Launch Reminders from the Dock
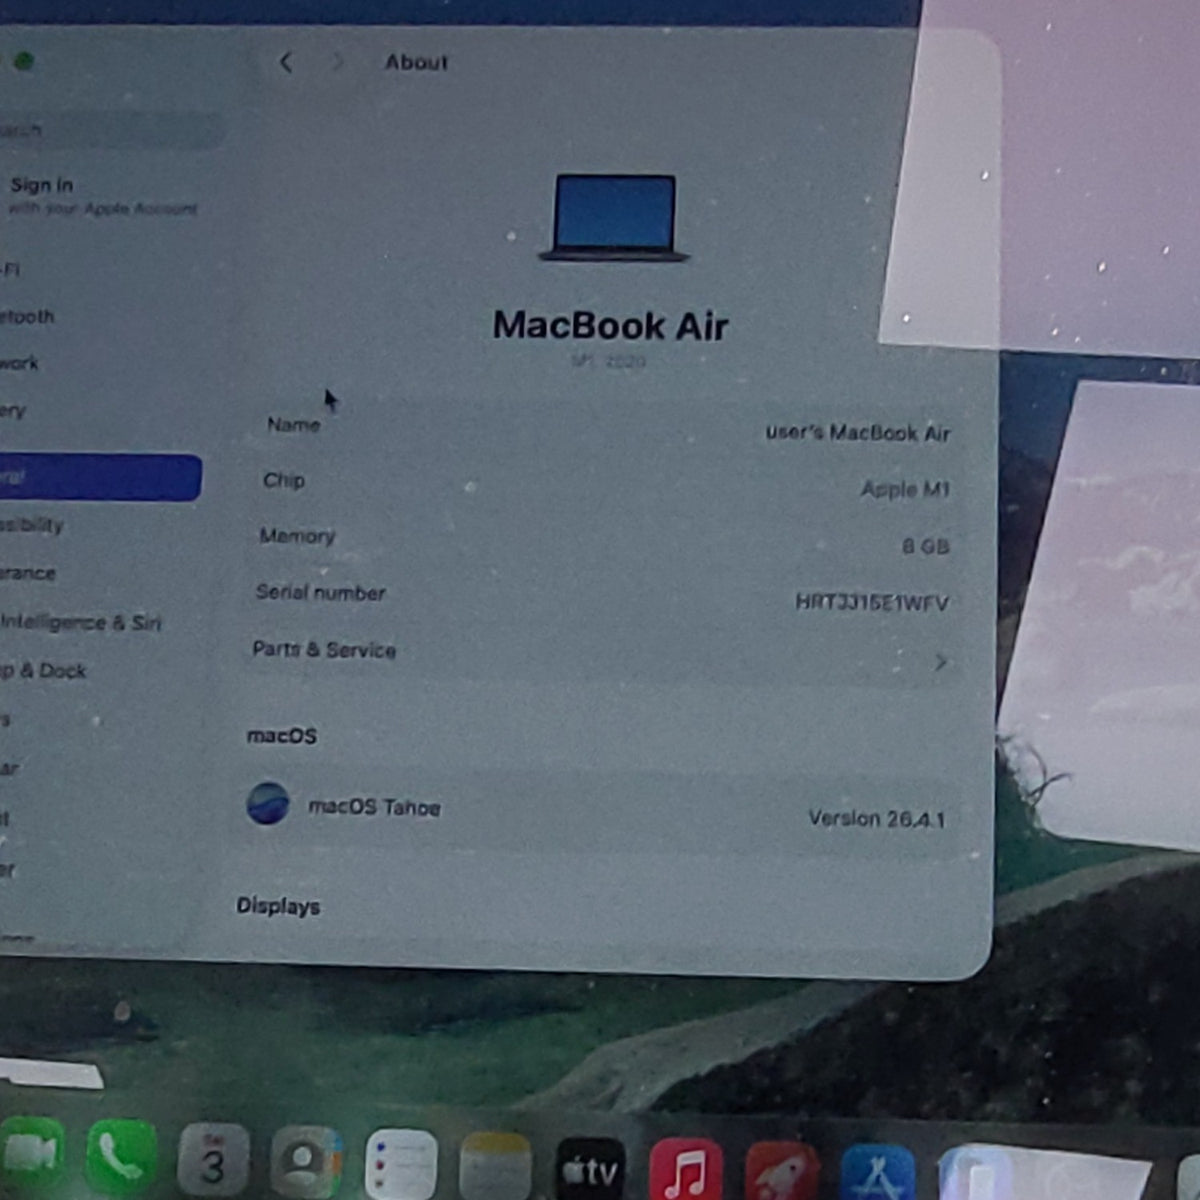The height and width of the screenshot is (1200, 1200). [x=401, y=1164]
